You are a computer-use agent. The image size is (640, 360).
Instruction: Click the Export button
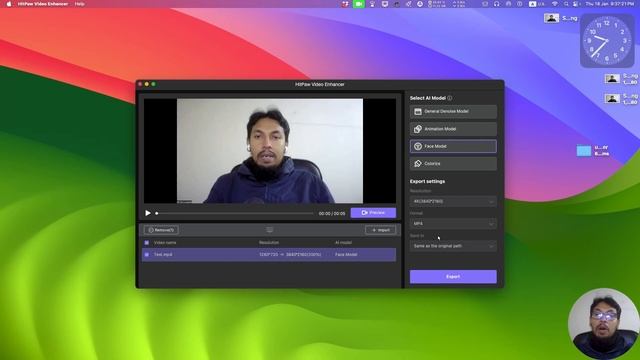pos(453,277)
